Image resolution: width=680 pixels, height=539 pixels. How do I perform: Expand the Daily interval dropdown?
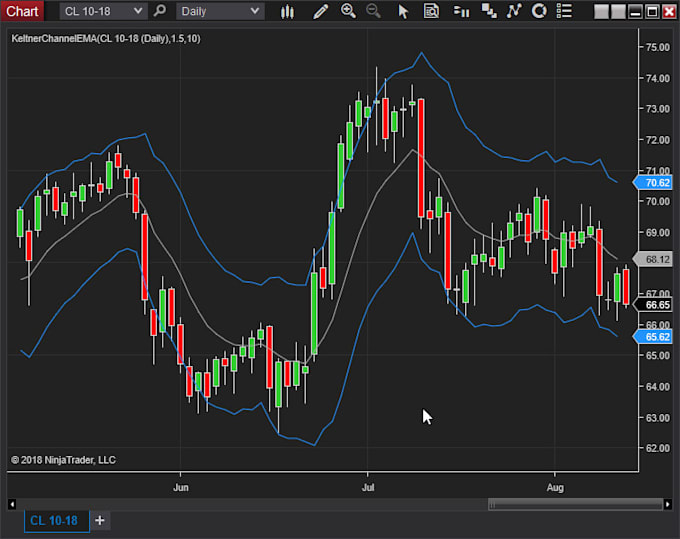(220, 11)
